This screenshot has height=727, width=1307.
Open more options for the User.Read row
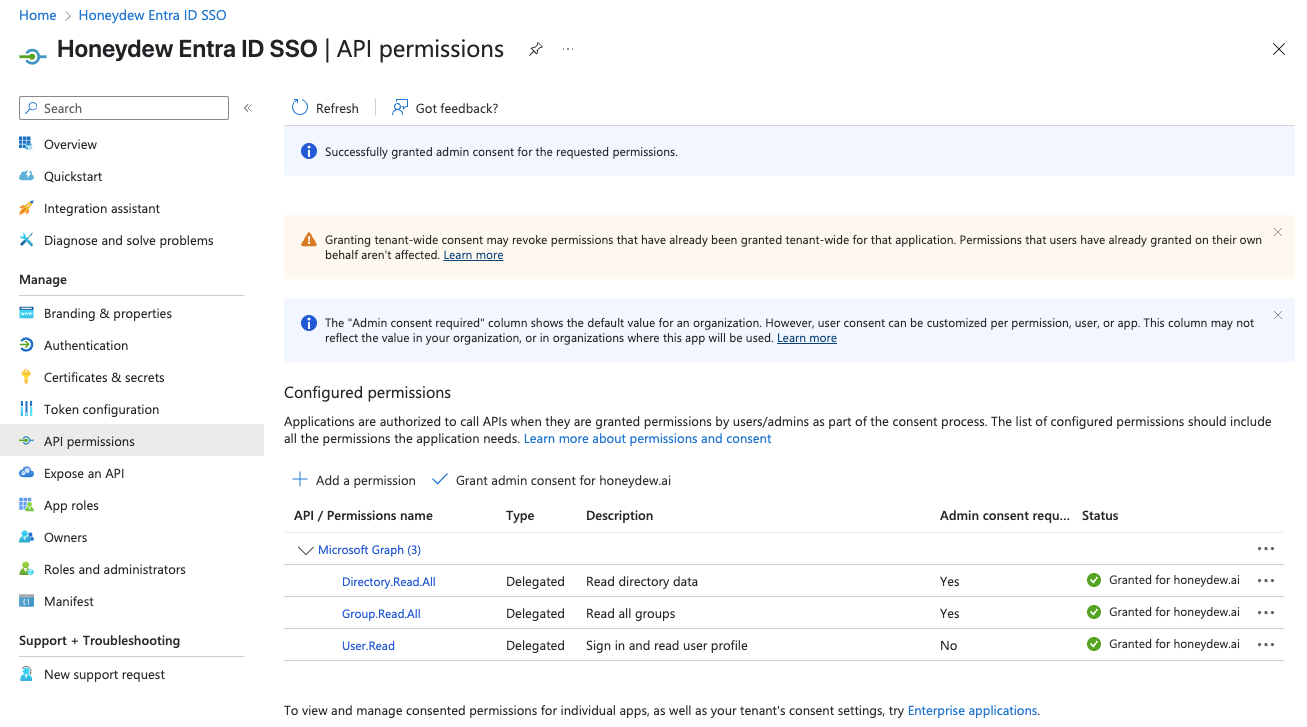1266,645
